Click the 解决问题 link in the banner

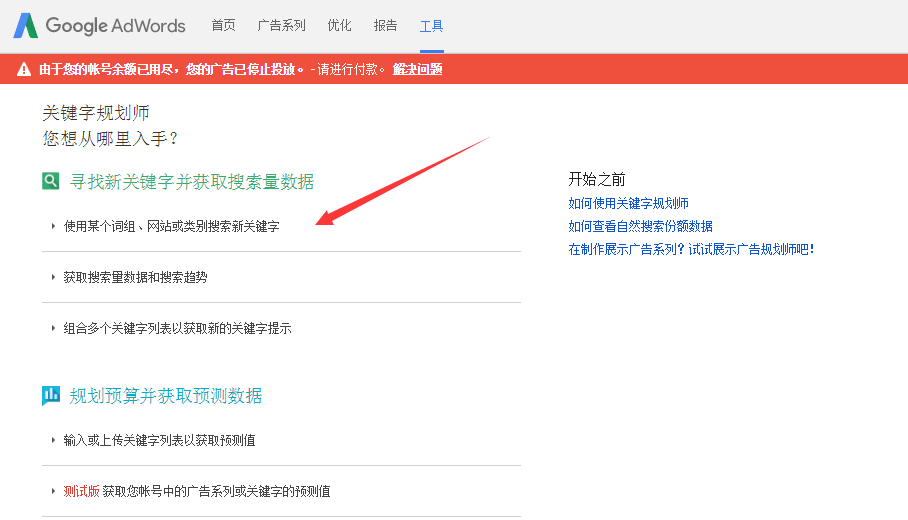coord(418,69)
